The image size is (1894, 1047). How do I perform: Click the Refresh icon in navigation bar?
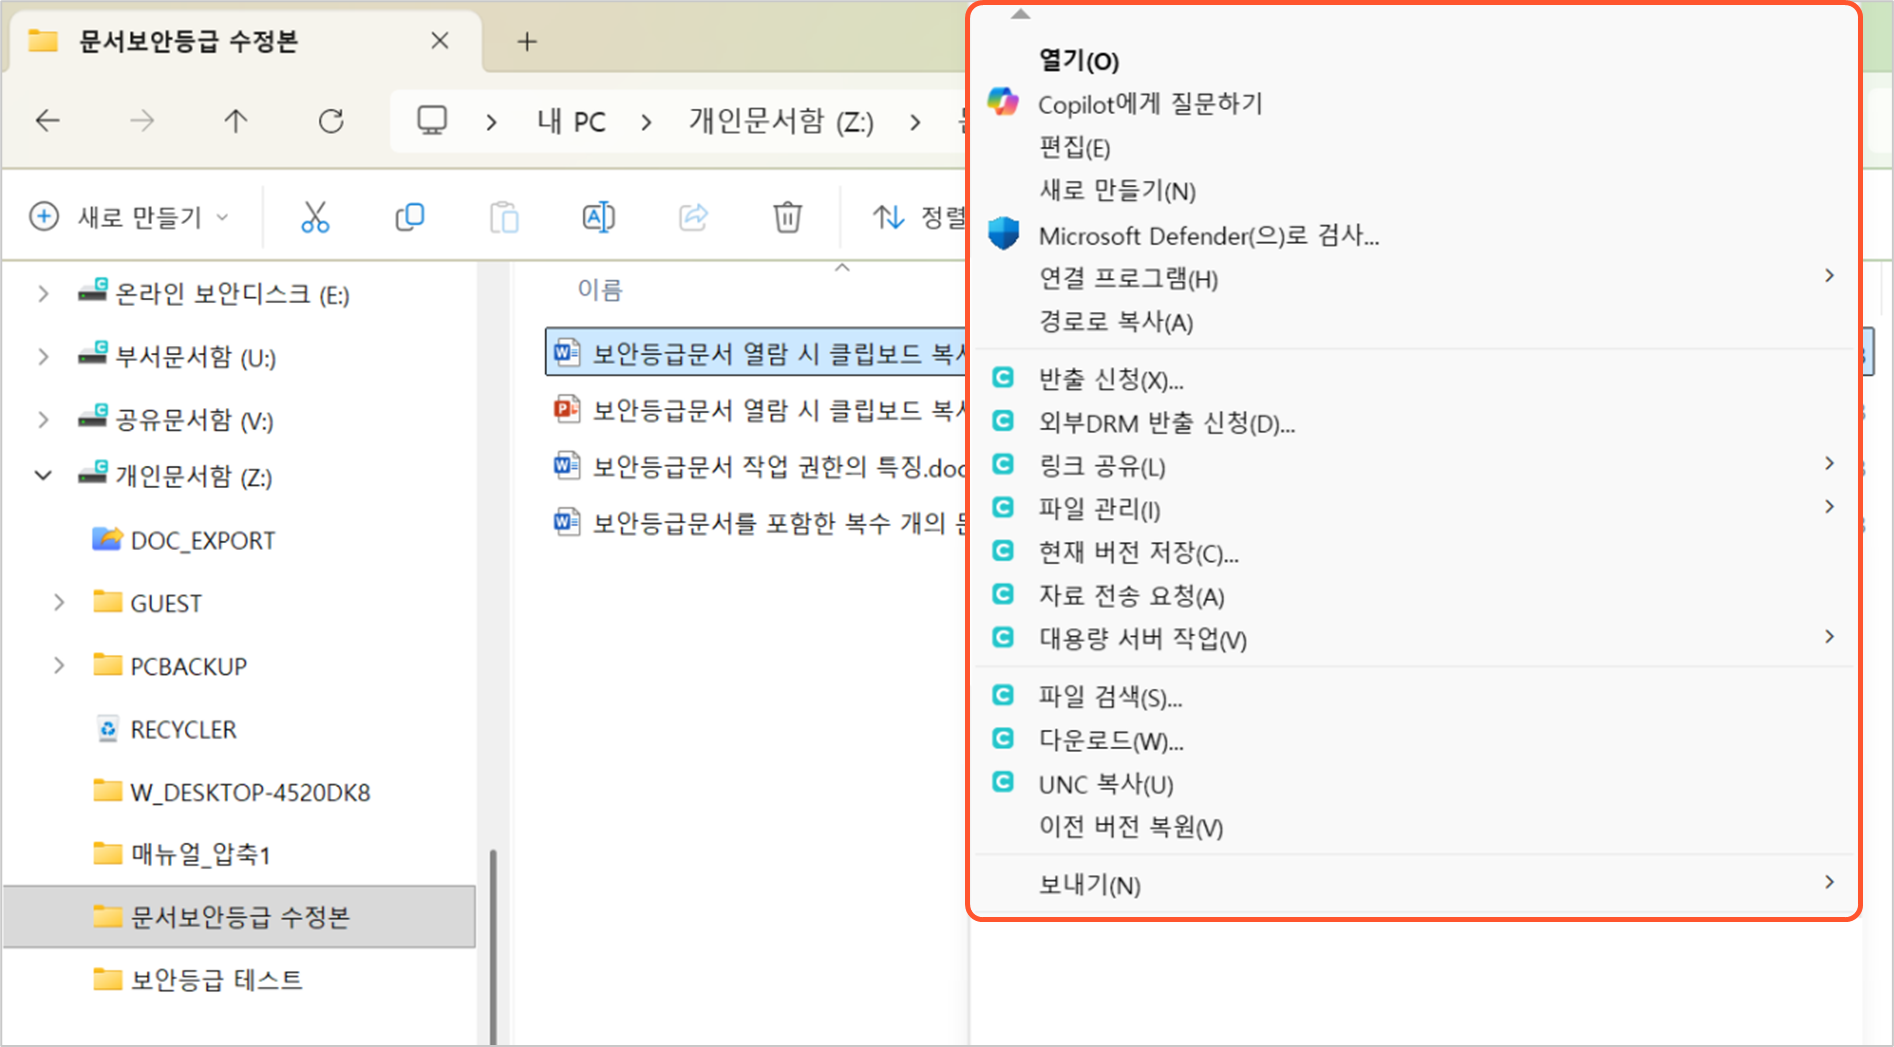[x=331, y=122]
